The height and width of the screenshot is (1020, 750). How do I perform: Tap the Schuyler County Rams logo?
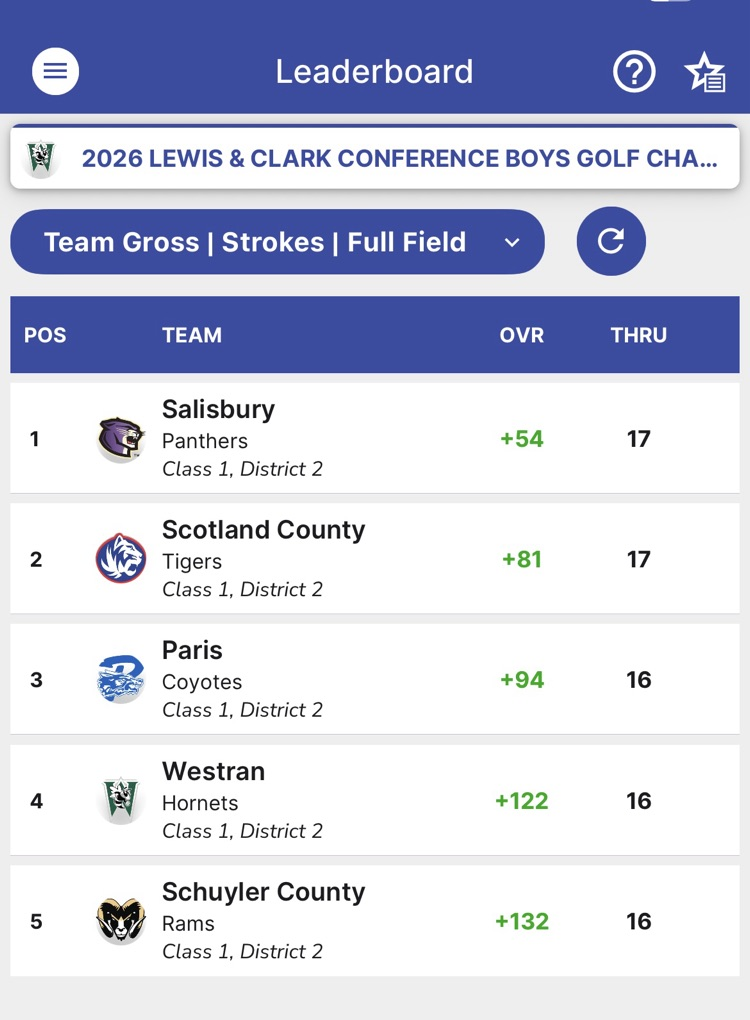click(x=121, y=921)
